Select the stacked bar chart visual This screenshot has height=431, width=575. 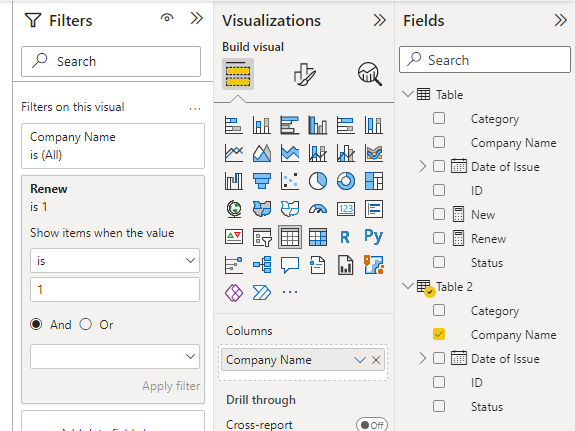coord(234,125)
